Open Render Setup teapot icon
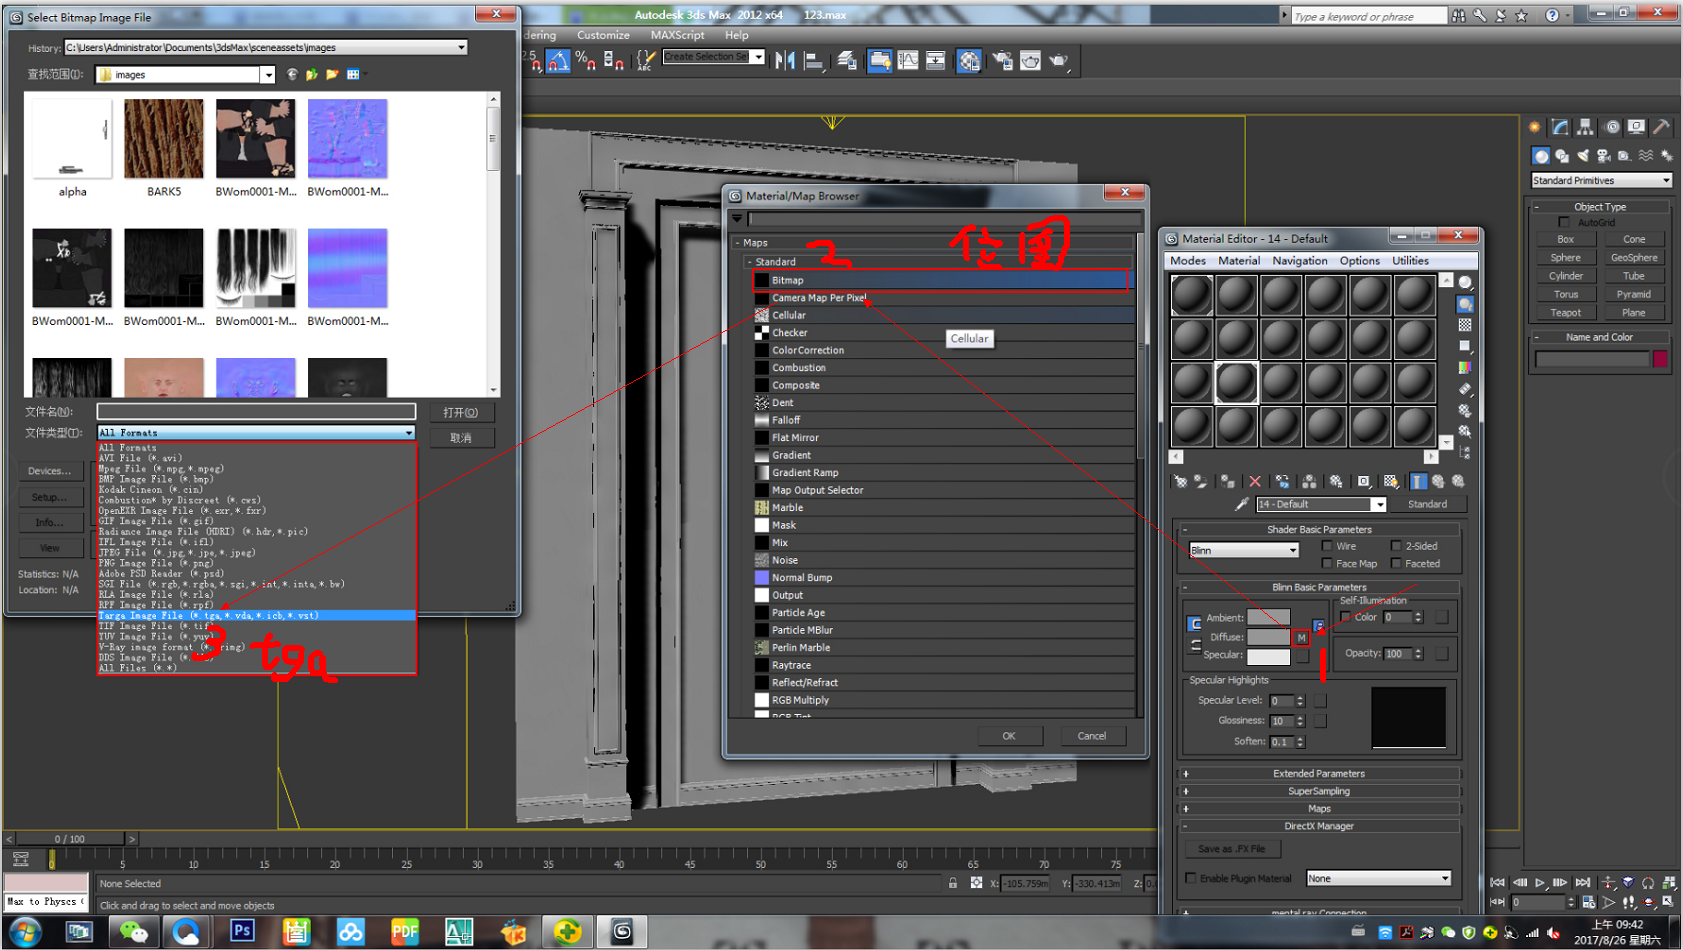Screen dimensions: 1683x950 tap(1001, 61)
